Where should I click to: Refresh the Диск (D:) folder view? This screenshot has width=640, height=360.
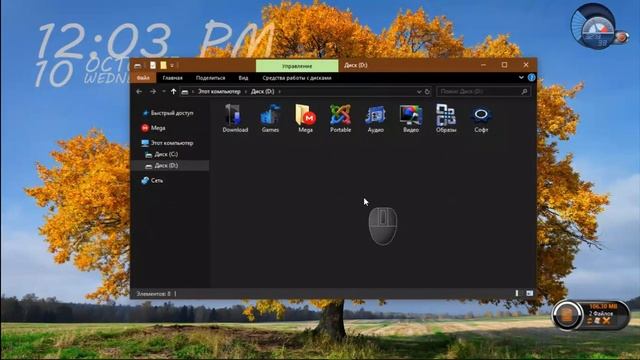click(427, 91)
